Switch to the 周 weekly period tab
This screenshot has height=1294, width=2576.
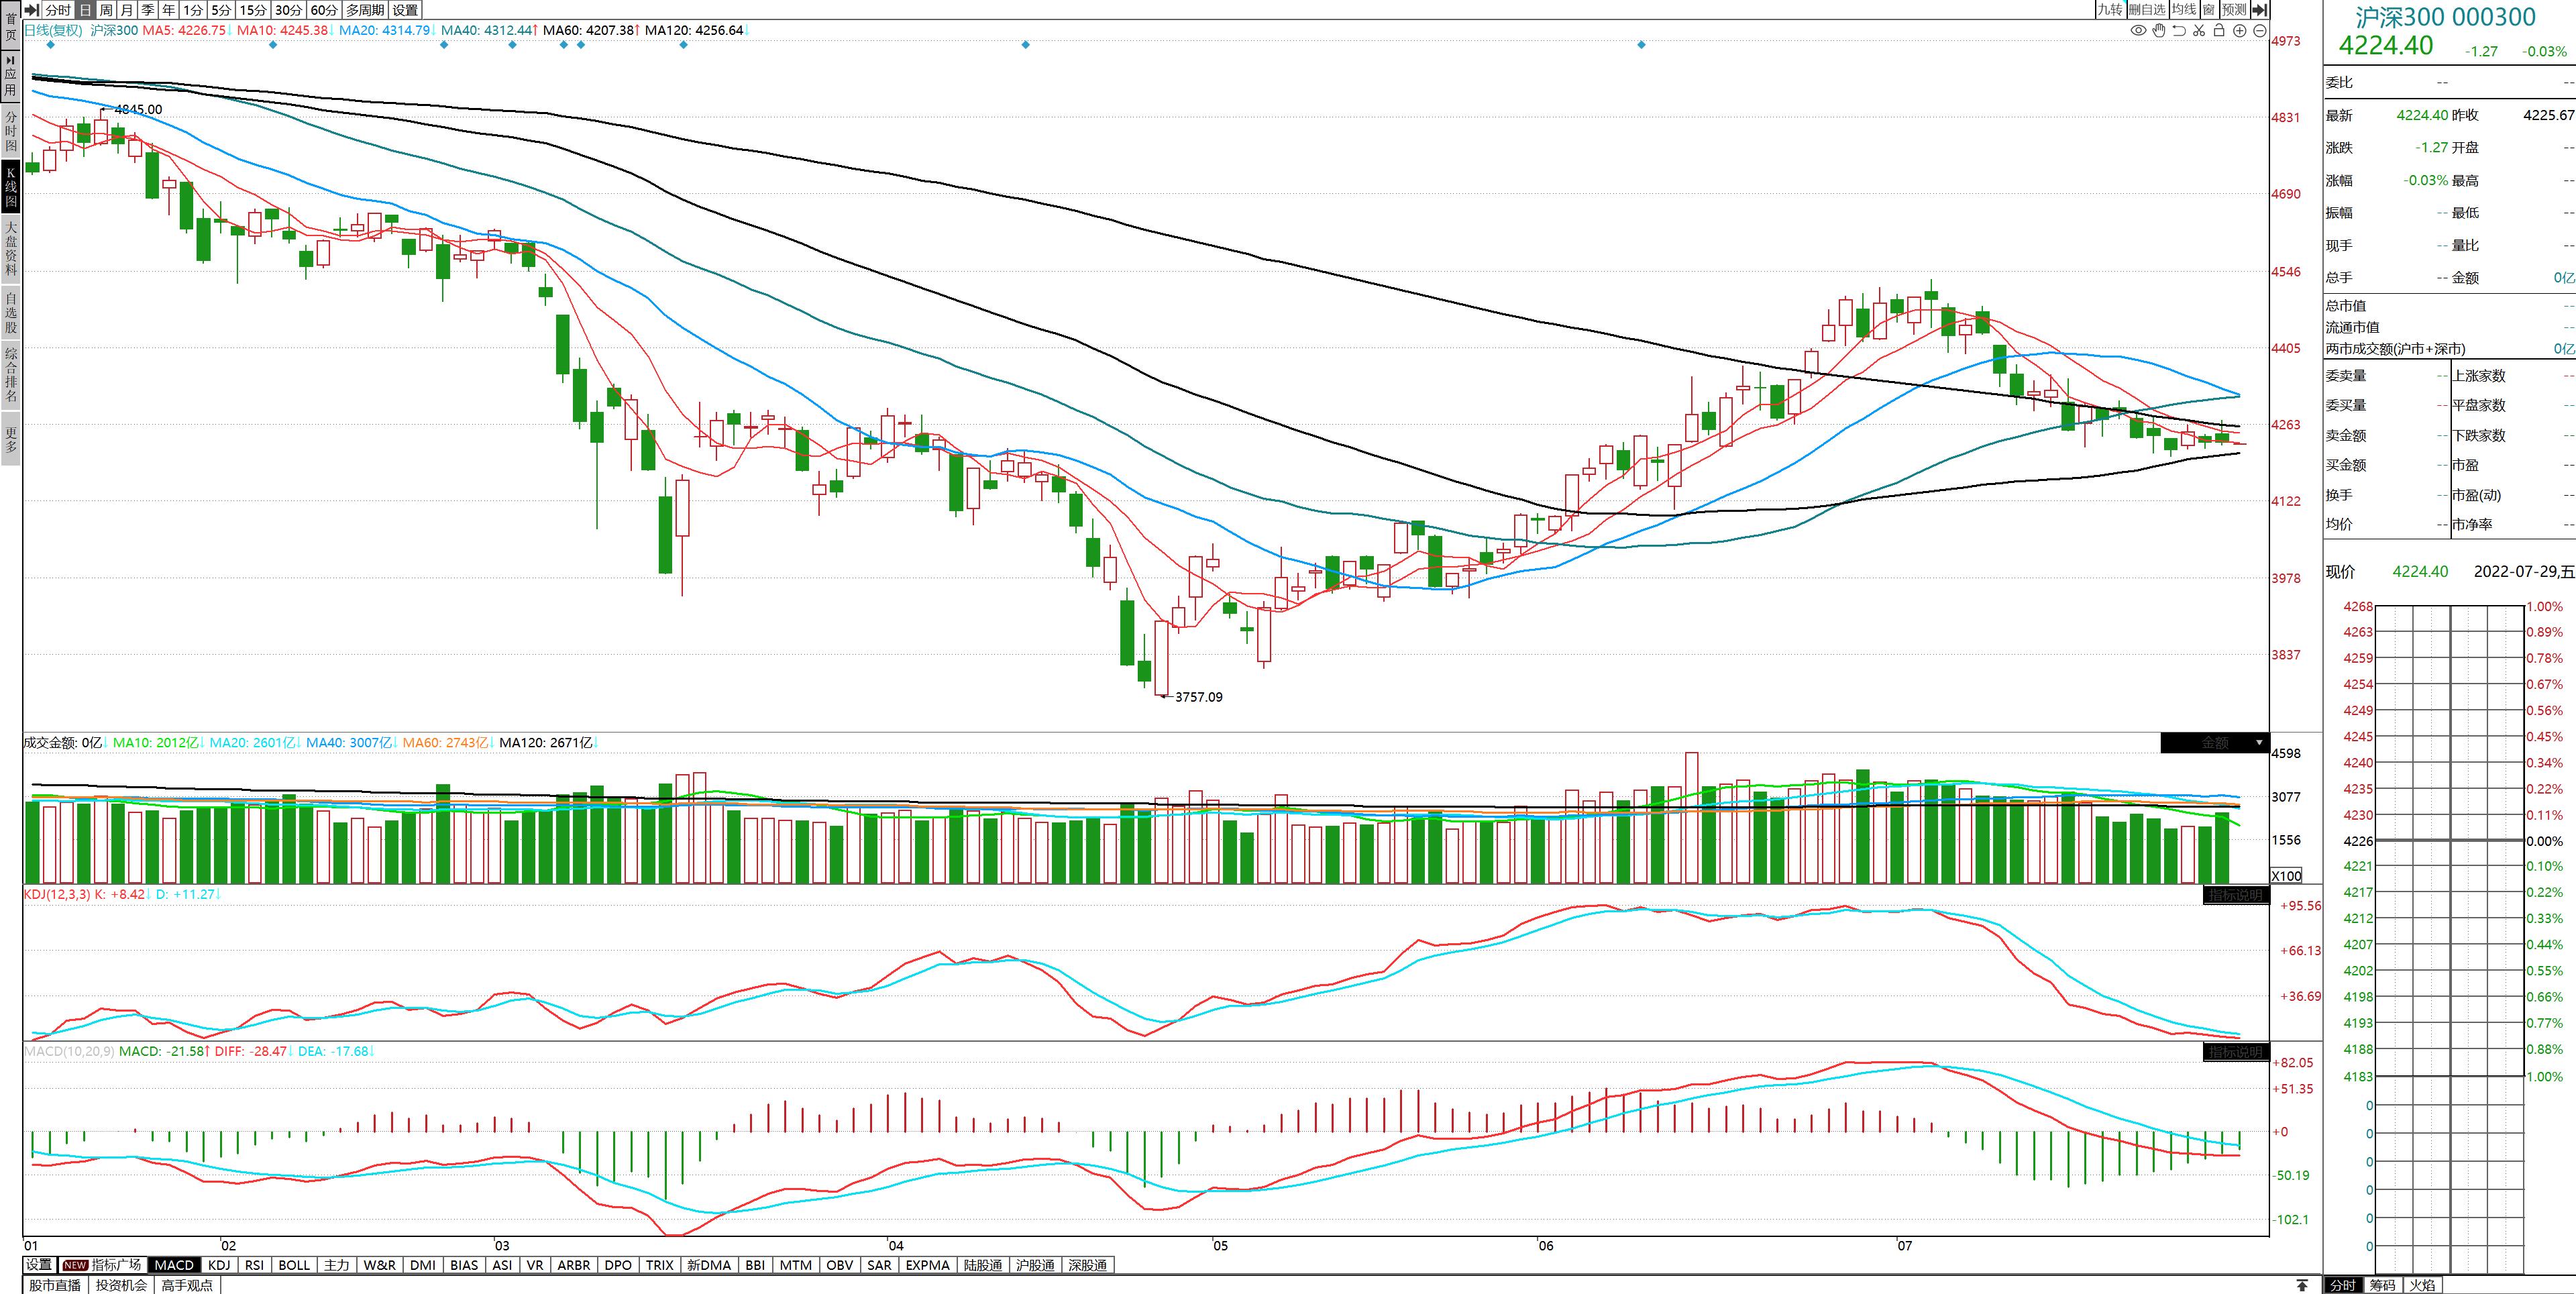(106, 10)
